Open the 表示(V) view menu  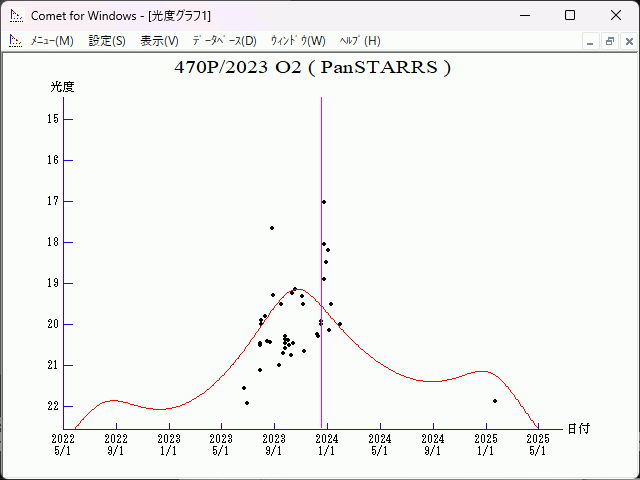coord(159,41)
